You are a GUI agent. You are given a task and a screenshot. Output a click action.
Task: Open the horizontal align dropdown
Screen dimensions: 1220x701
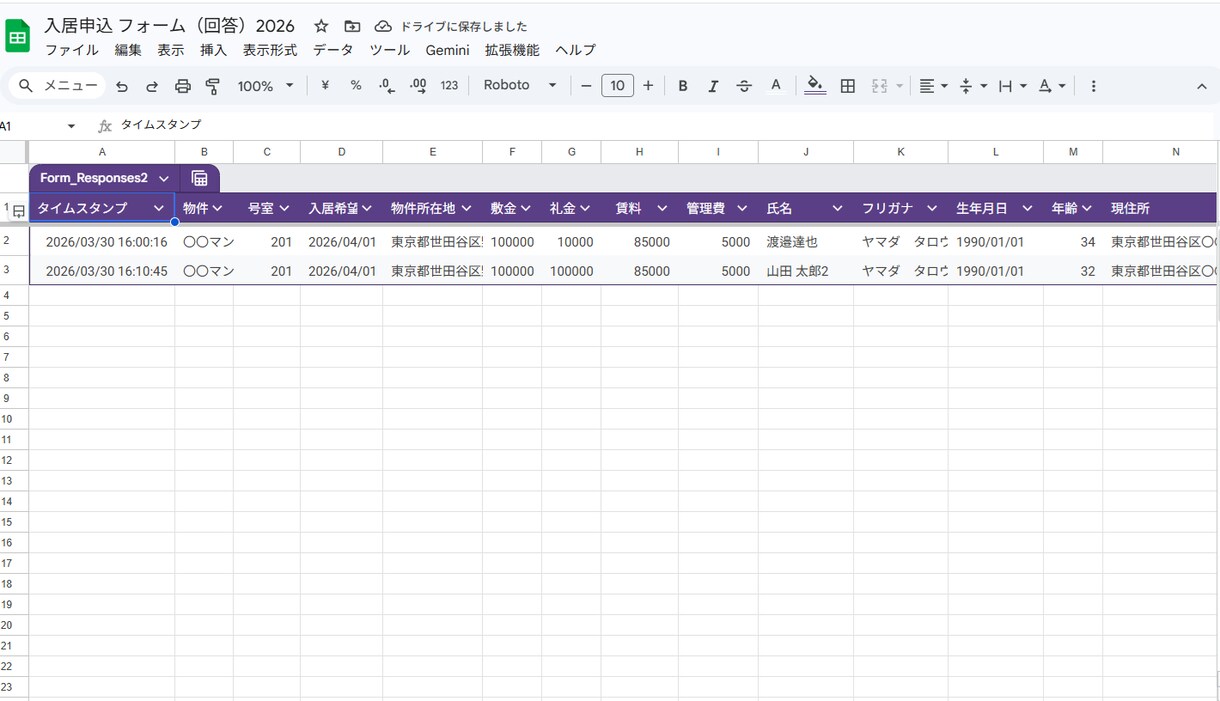coord(933,86)
